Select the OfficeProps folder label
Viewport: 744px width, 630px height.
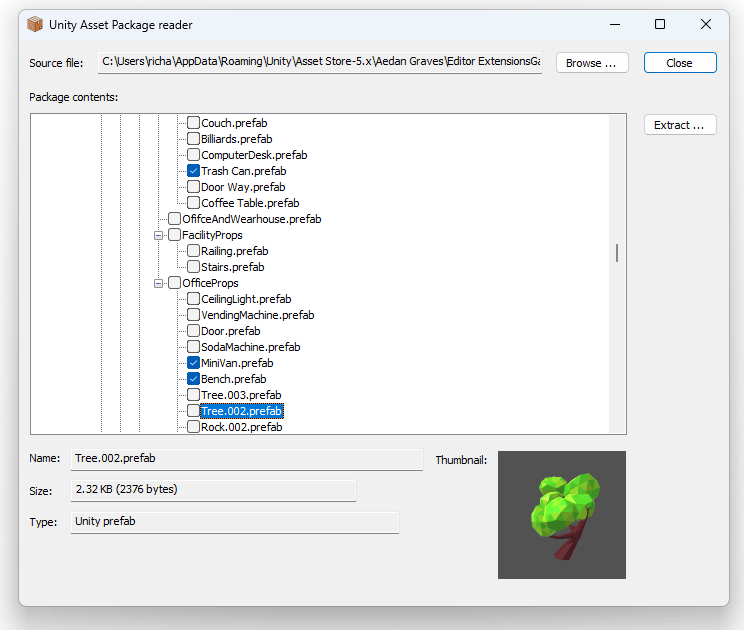coord(210,283)
